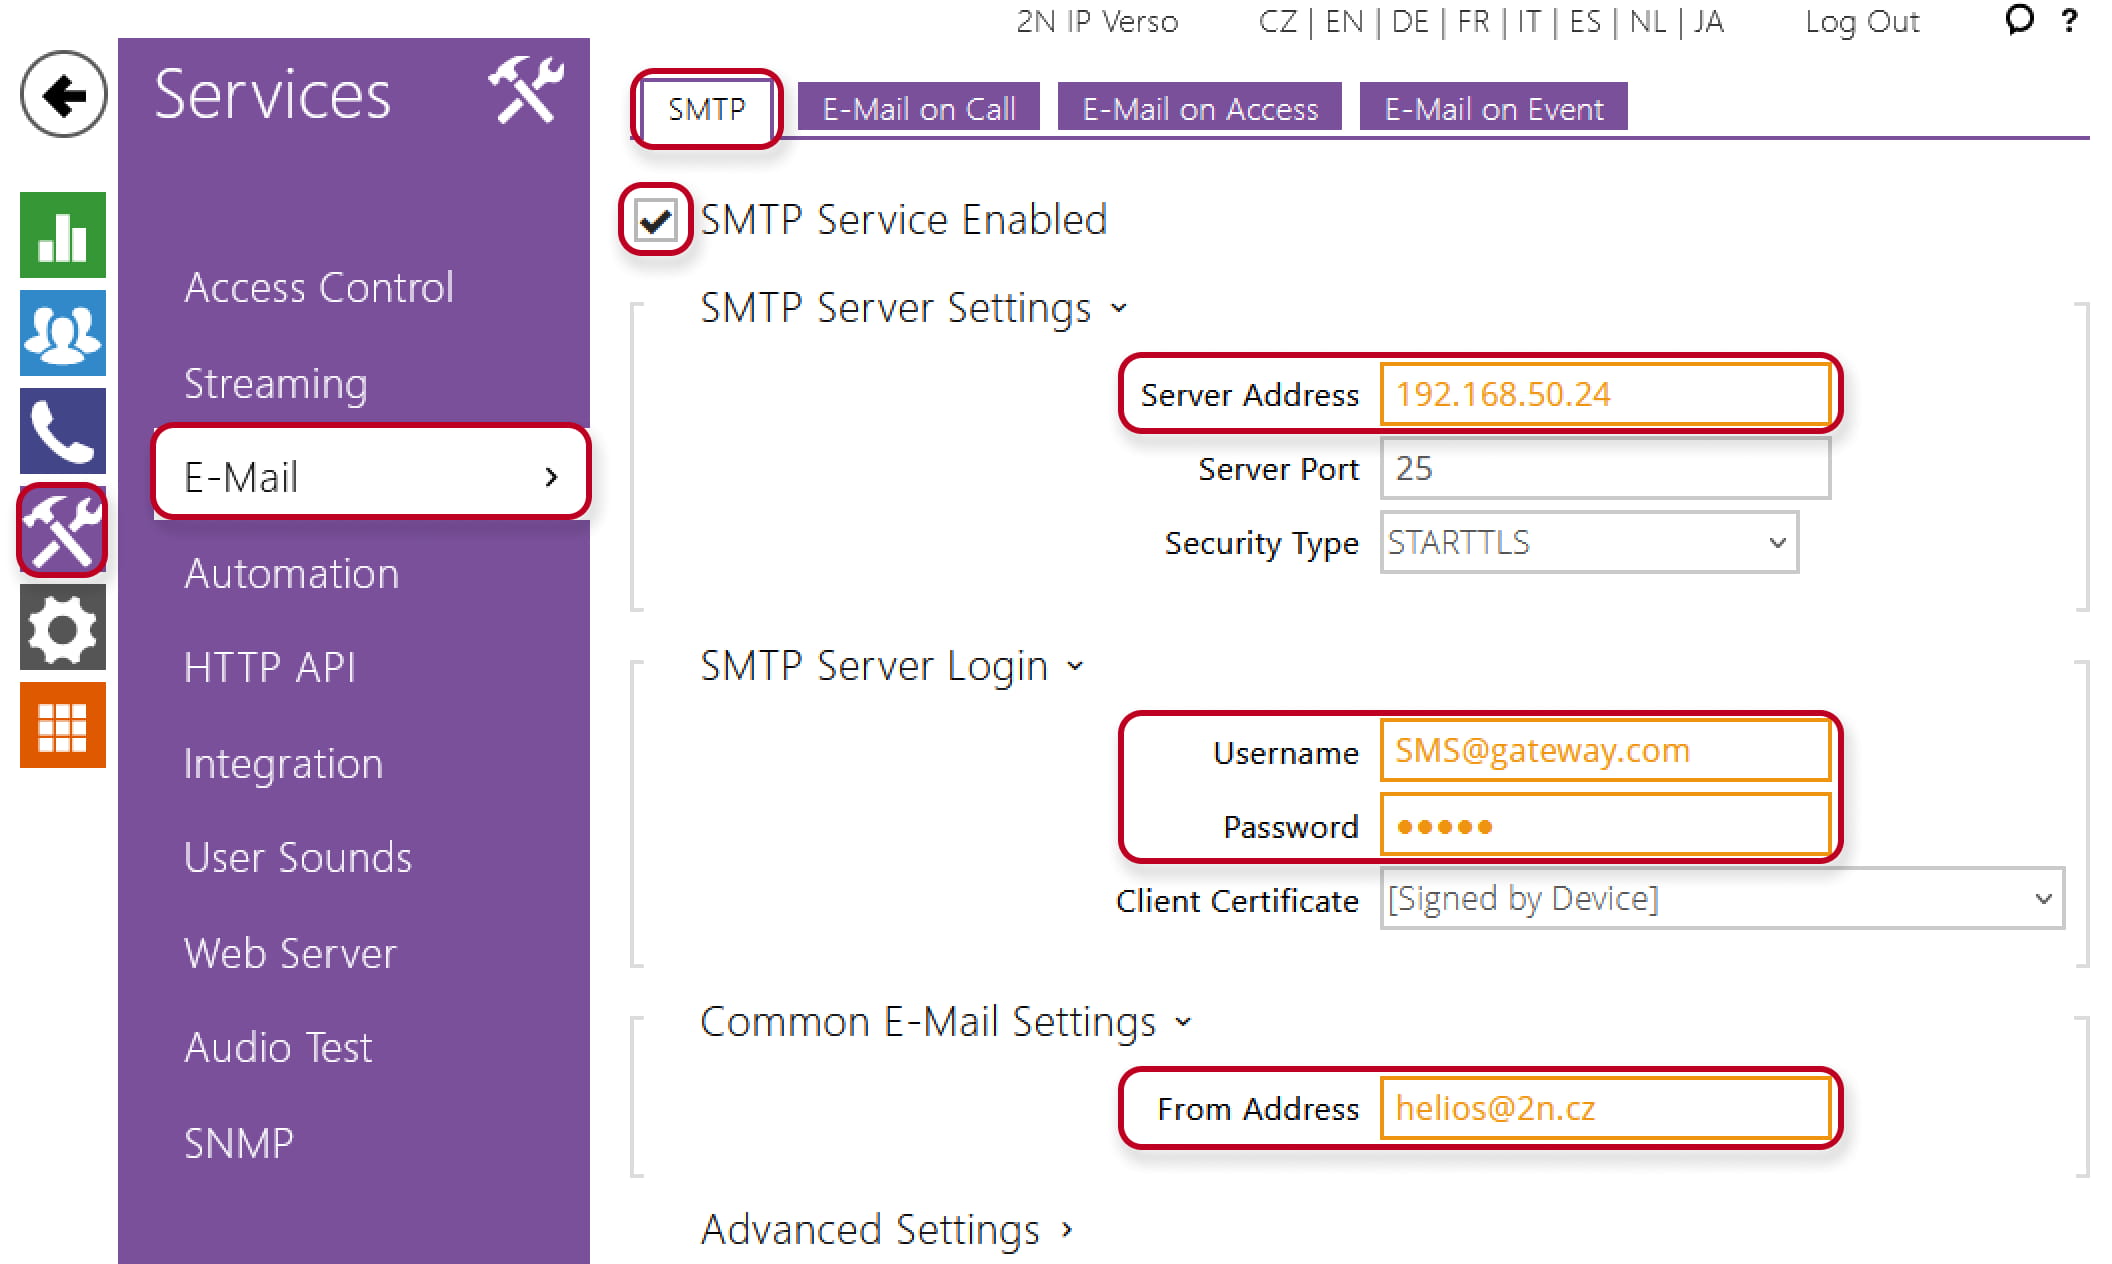Open Web Server menu item
This screenshot has width=2112, height=1264.
tap(290, 954)
